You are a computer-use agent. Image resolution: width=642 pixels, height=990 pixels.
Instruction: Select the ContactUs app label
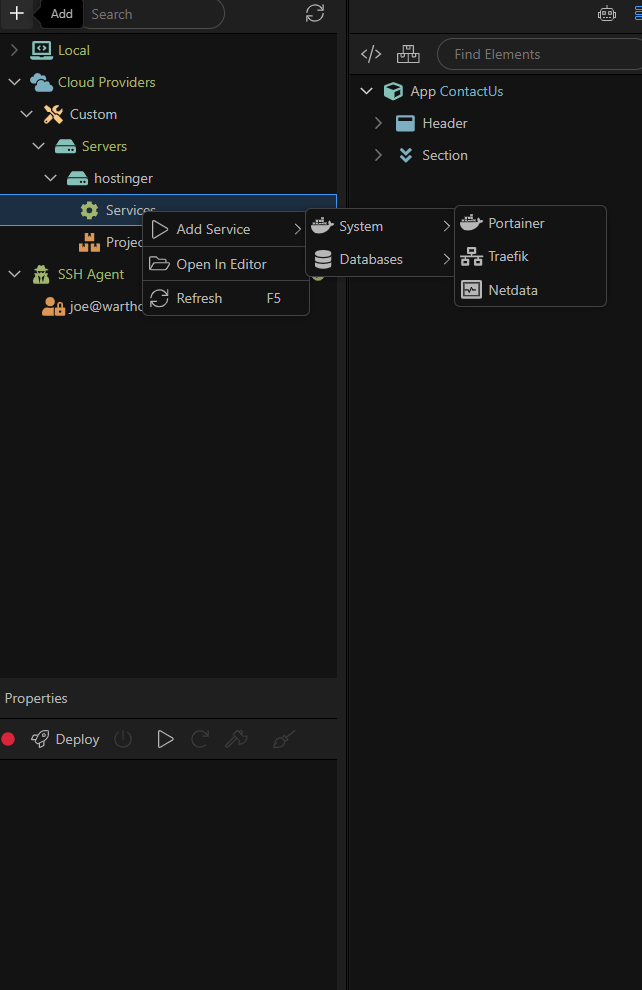(471, 92)
